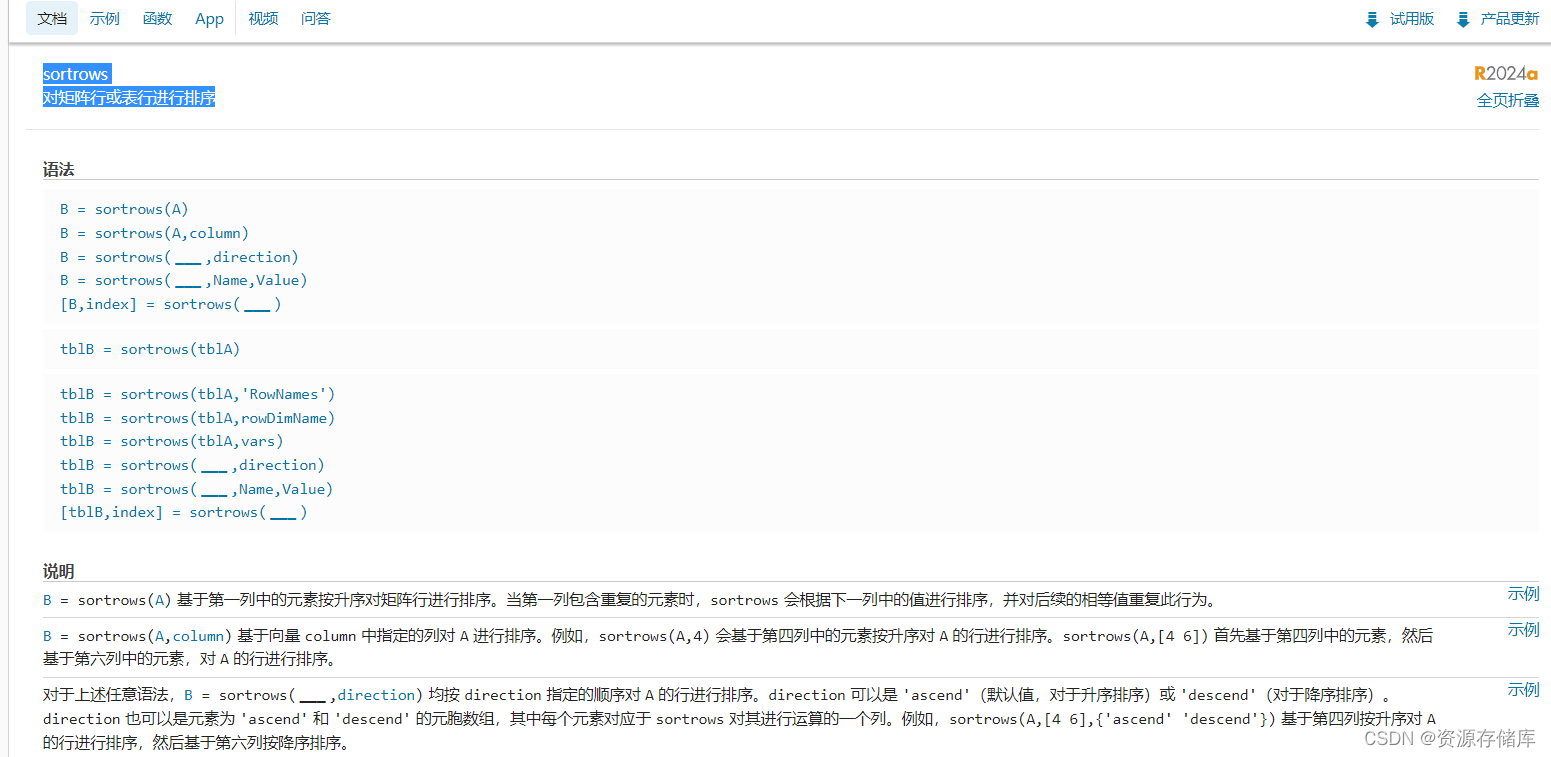Open the 示例 tab in navigation

104,18
